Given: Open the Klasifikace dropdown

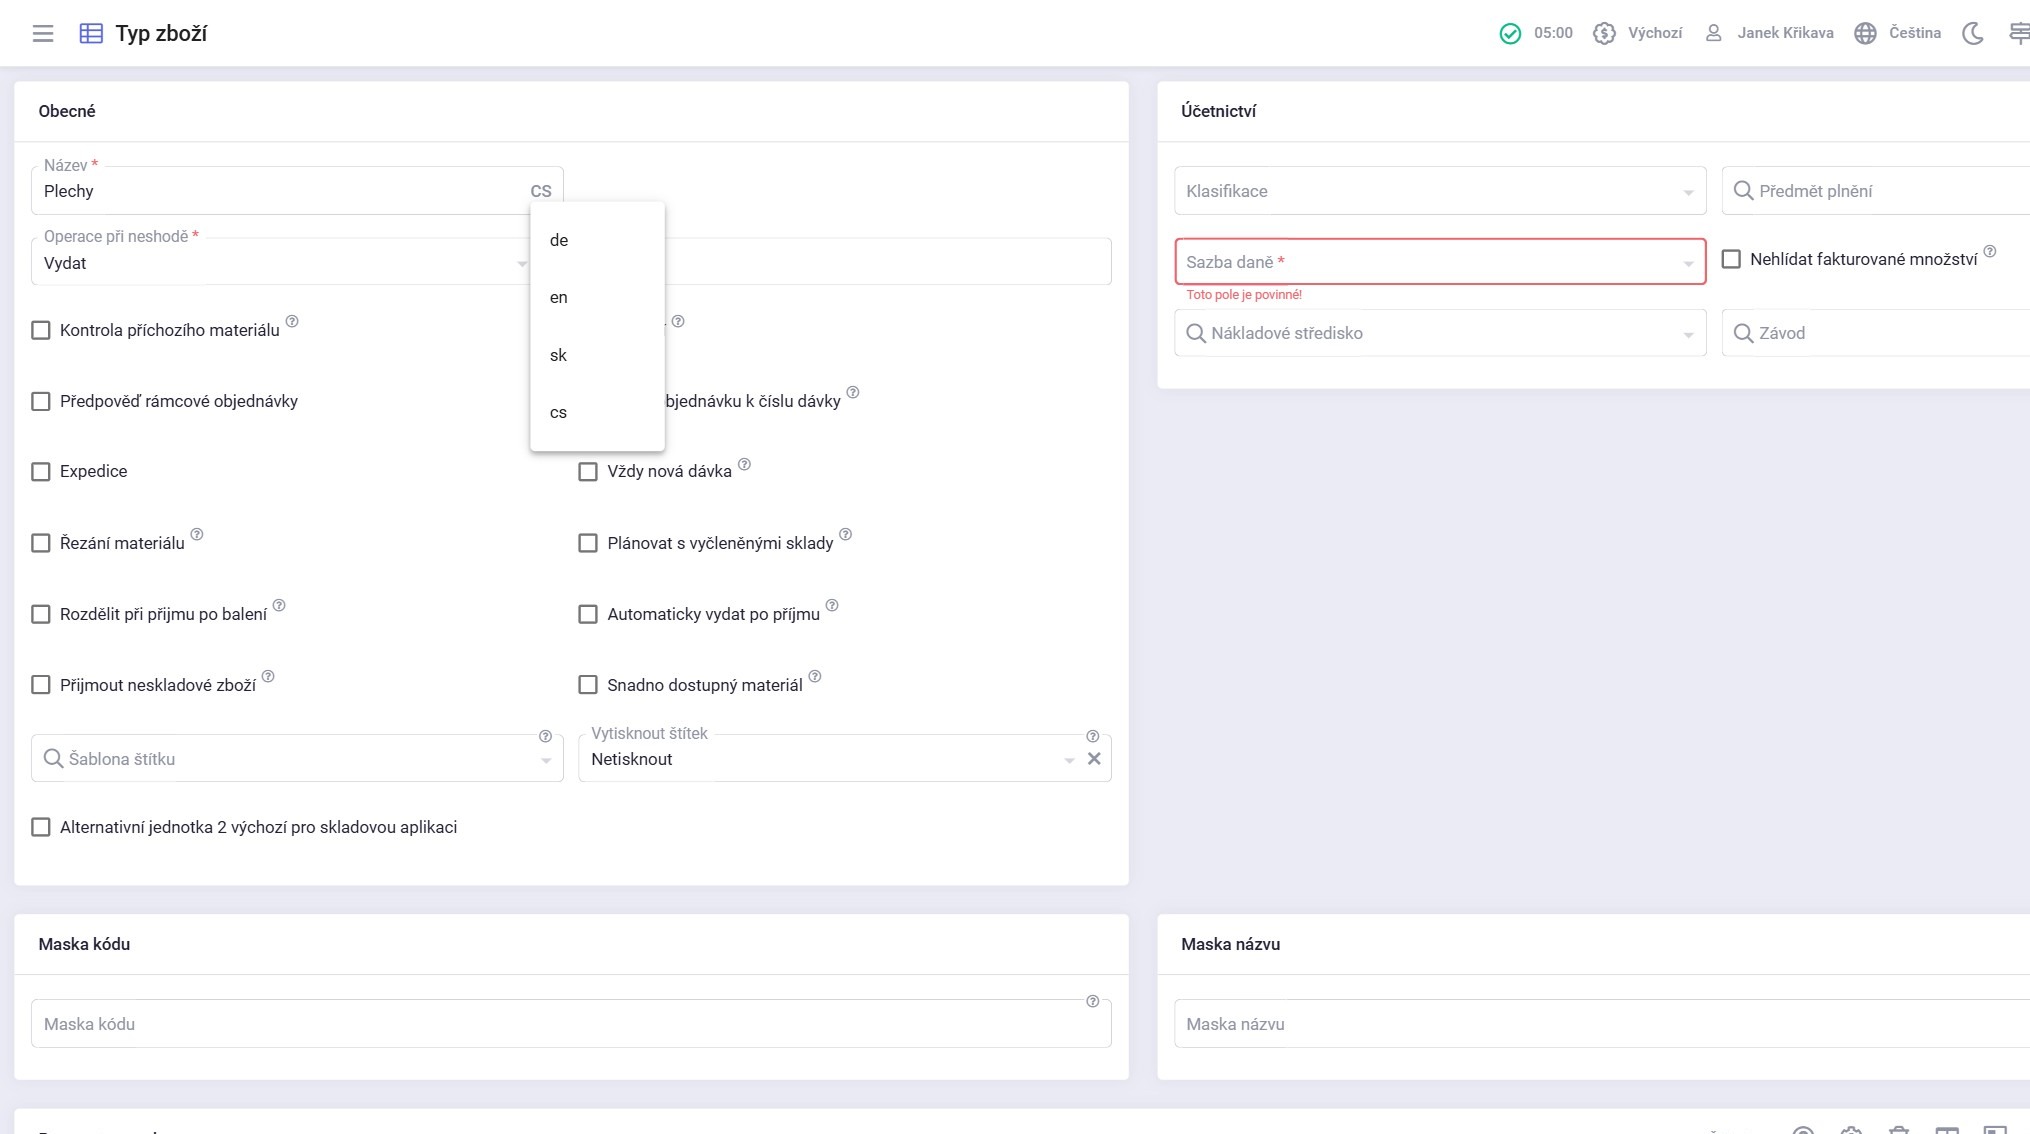Looking at the screenshot, I should [x=1688, y=192].
